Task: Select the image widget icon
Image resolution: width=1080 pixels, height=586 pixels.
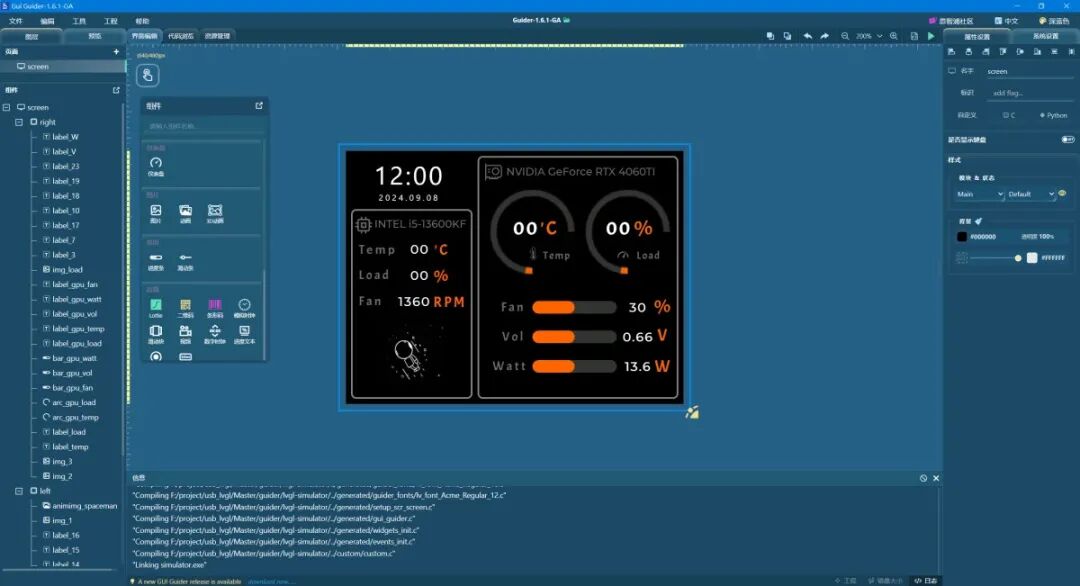Action: coord(156,213)
